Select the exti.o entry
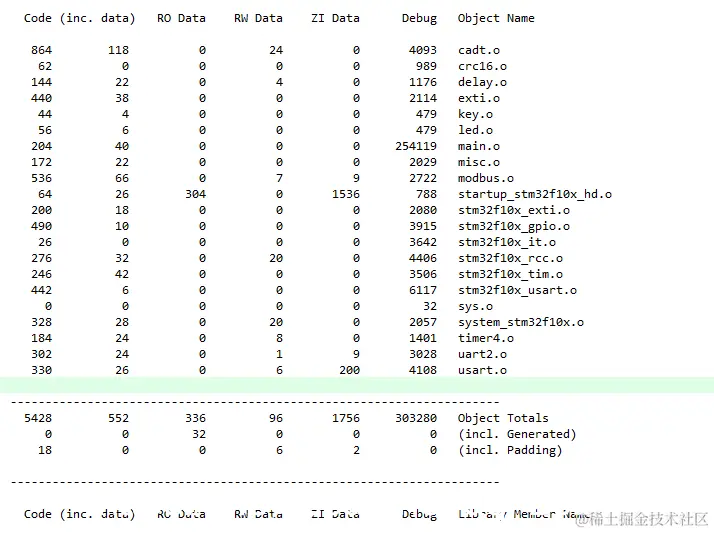This screenshot has height=533, width=714. point(479,98)
